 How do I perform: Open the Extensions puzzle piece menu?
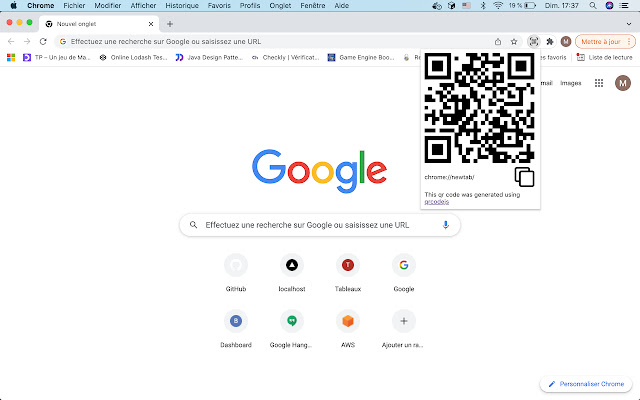point(550,42)
